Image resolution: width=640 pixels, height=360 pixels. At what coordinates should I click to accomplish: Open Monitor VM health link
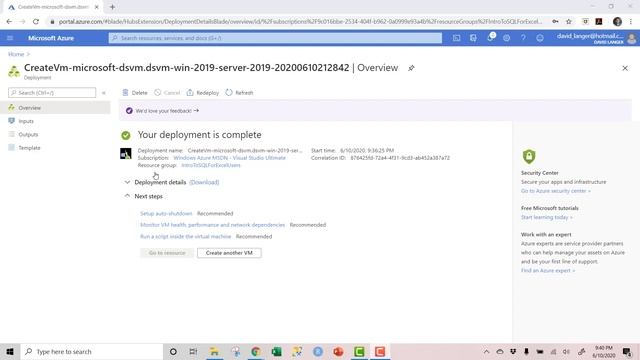click(x=212, y=225)
